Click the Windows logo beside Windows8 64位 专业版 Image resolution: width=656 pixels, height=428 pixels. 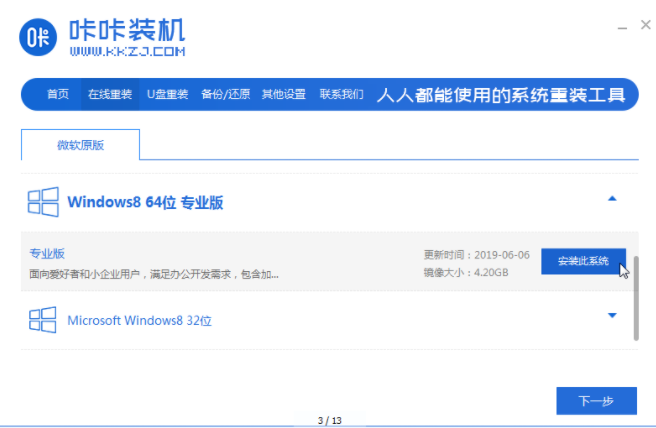point(43,202)
